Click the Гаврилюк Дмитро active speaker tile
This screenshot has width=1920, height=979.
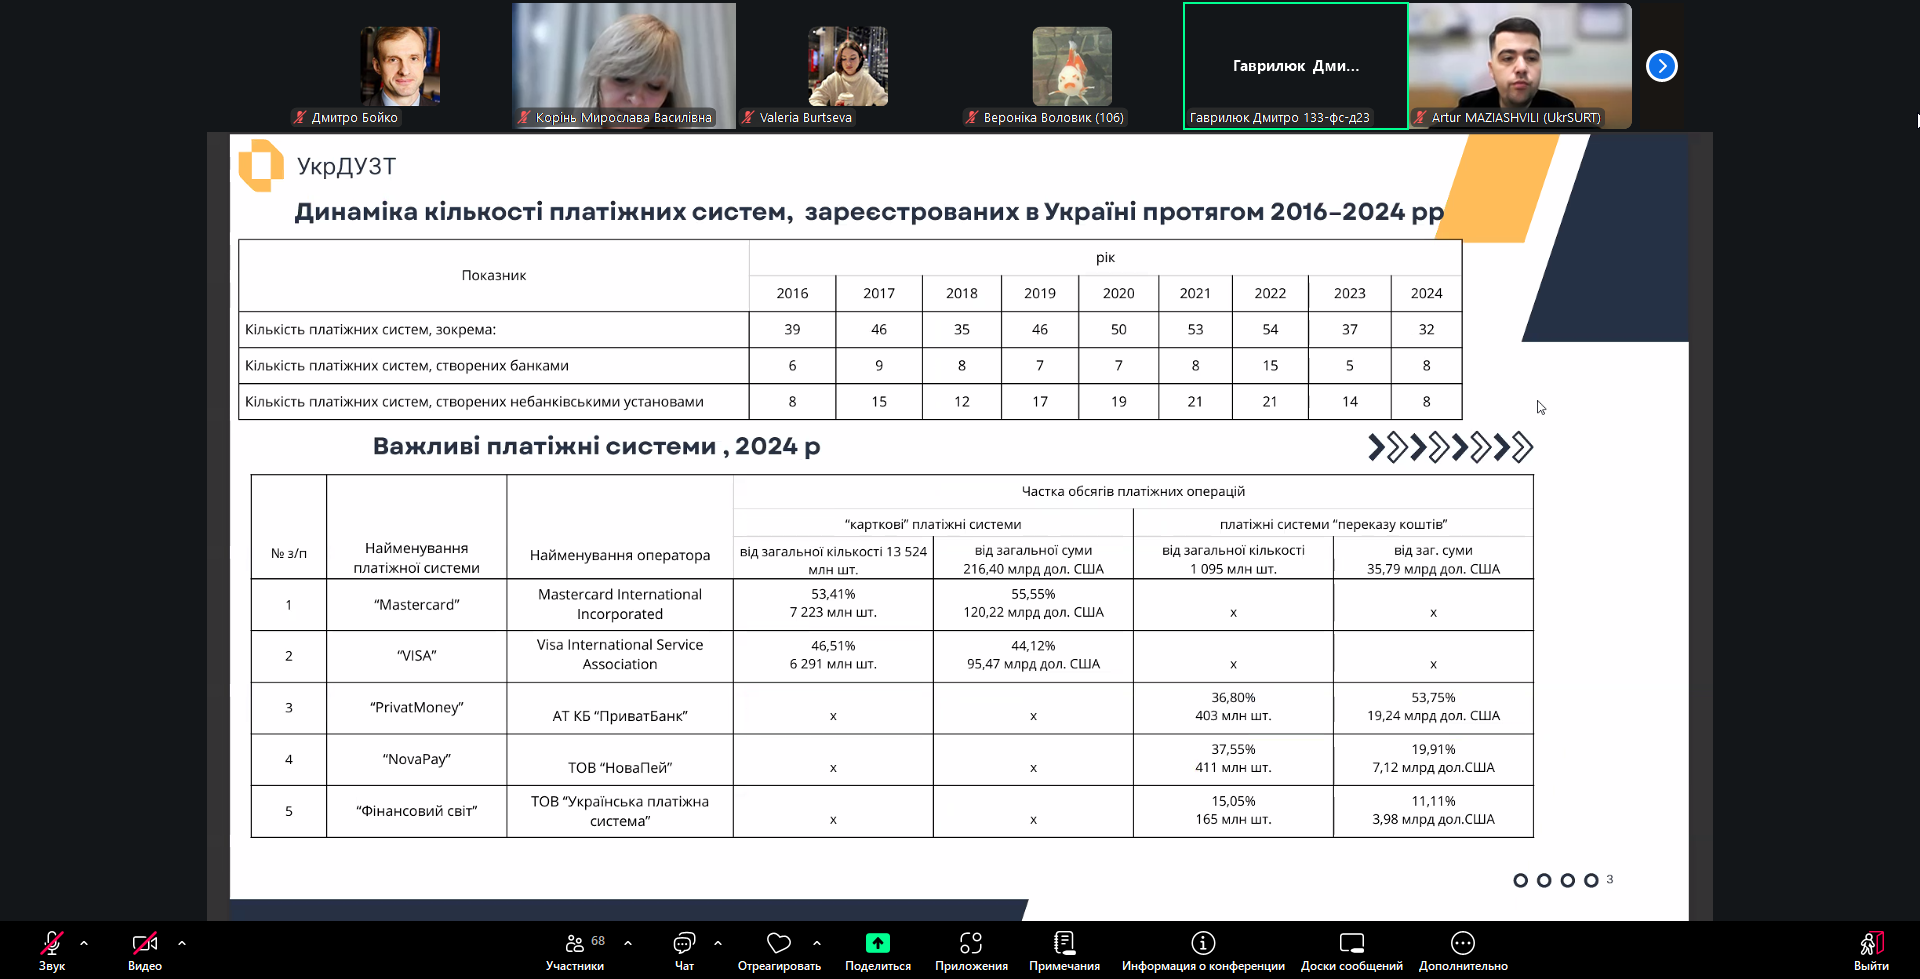pyautogui.click(x=1295, y=66)
